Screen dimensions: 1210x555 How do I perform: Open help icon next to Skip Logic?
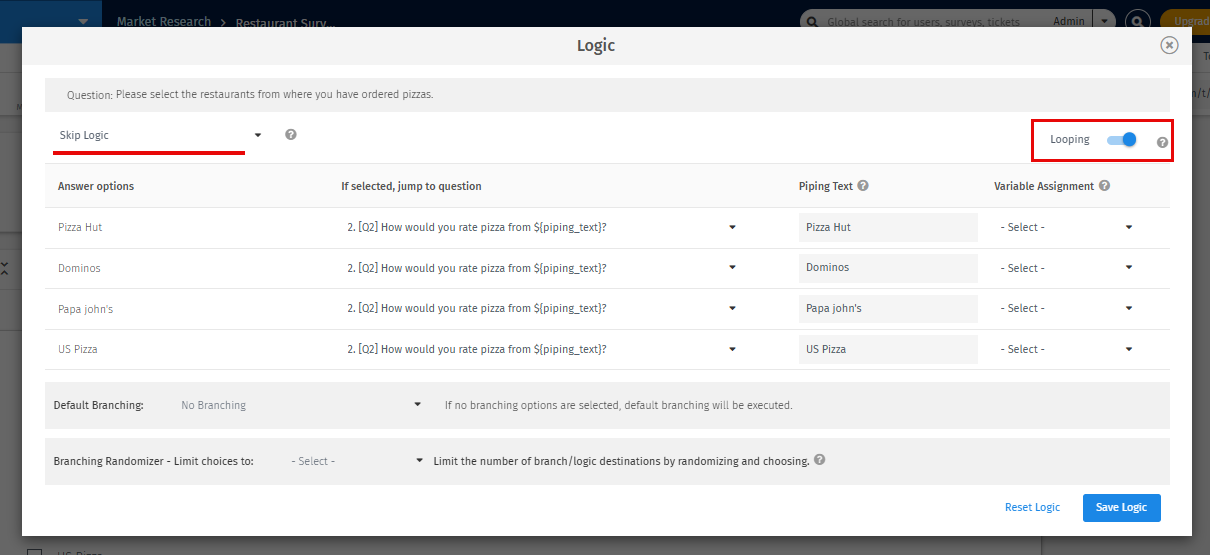coord(291,134)
